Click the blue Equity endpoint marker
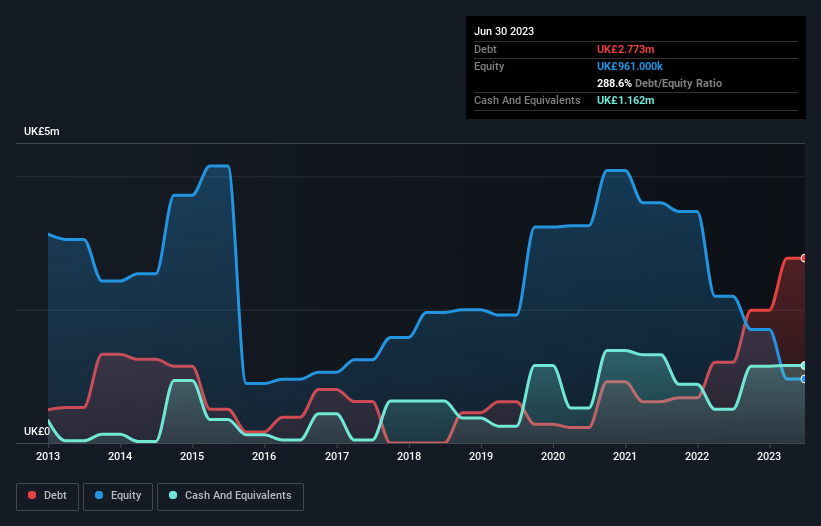Screen dimensions: 821x526 coord(804,379)
